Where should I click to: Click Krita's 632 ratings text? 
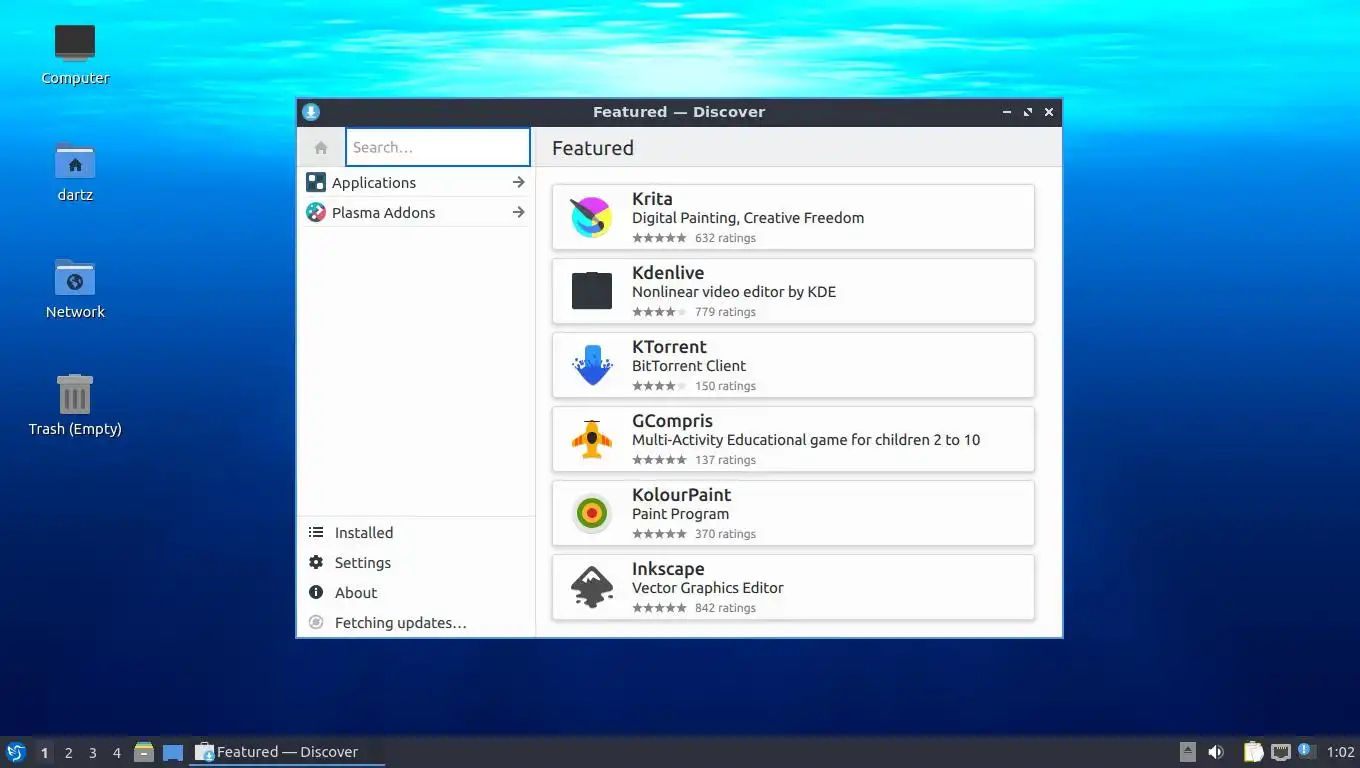click(725, 238)
